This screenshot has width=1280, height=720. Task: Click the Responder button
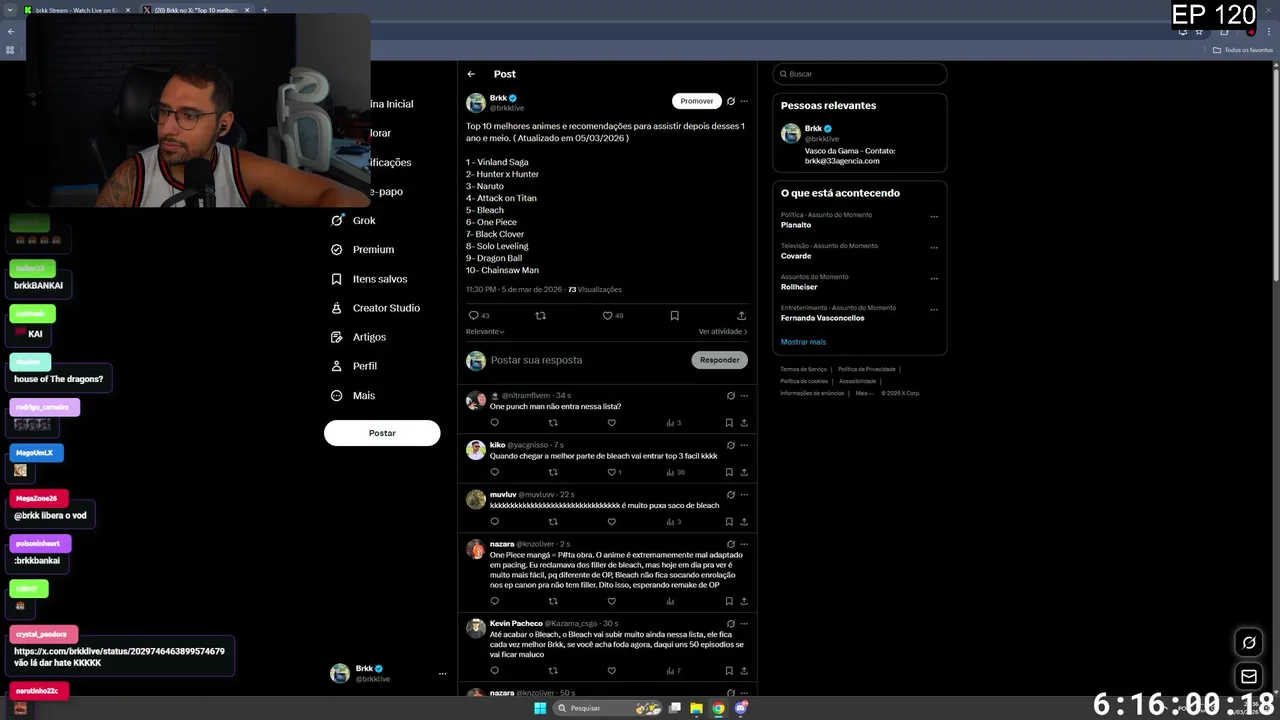tap(719, 360)
